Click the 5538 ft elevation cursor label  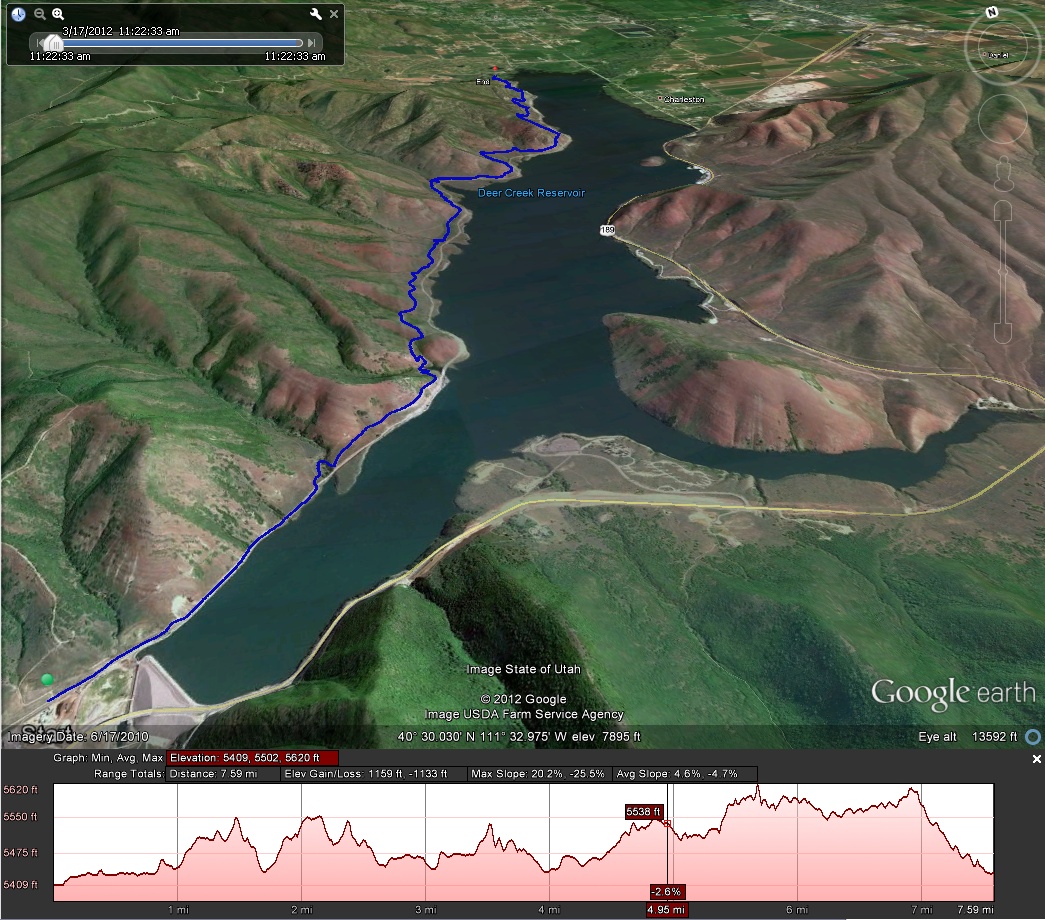[x=643, y=811]
